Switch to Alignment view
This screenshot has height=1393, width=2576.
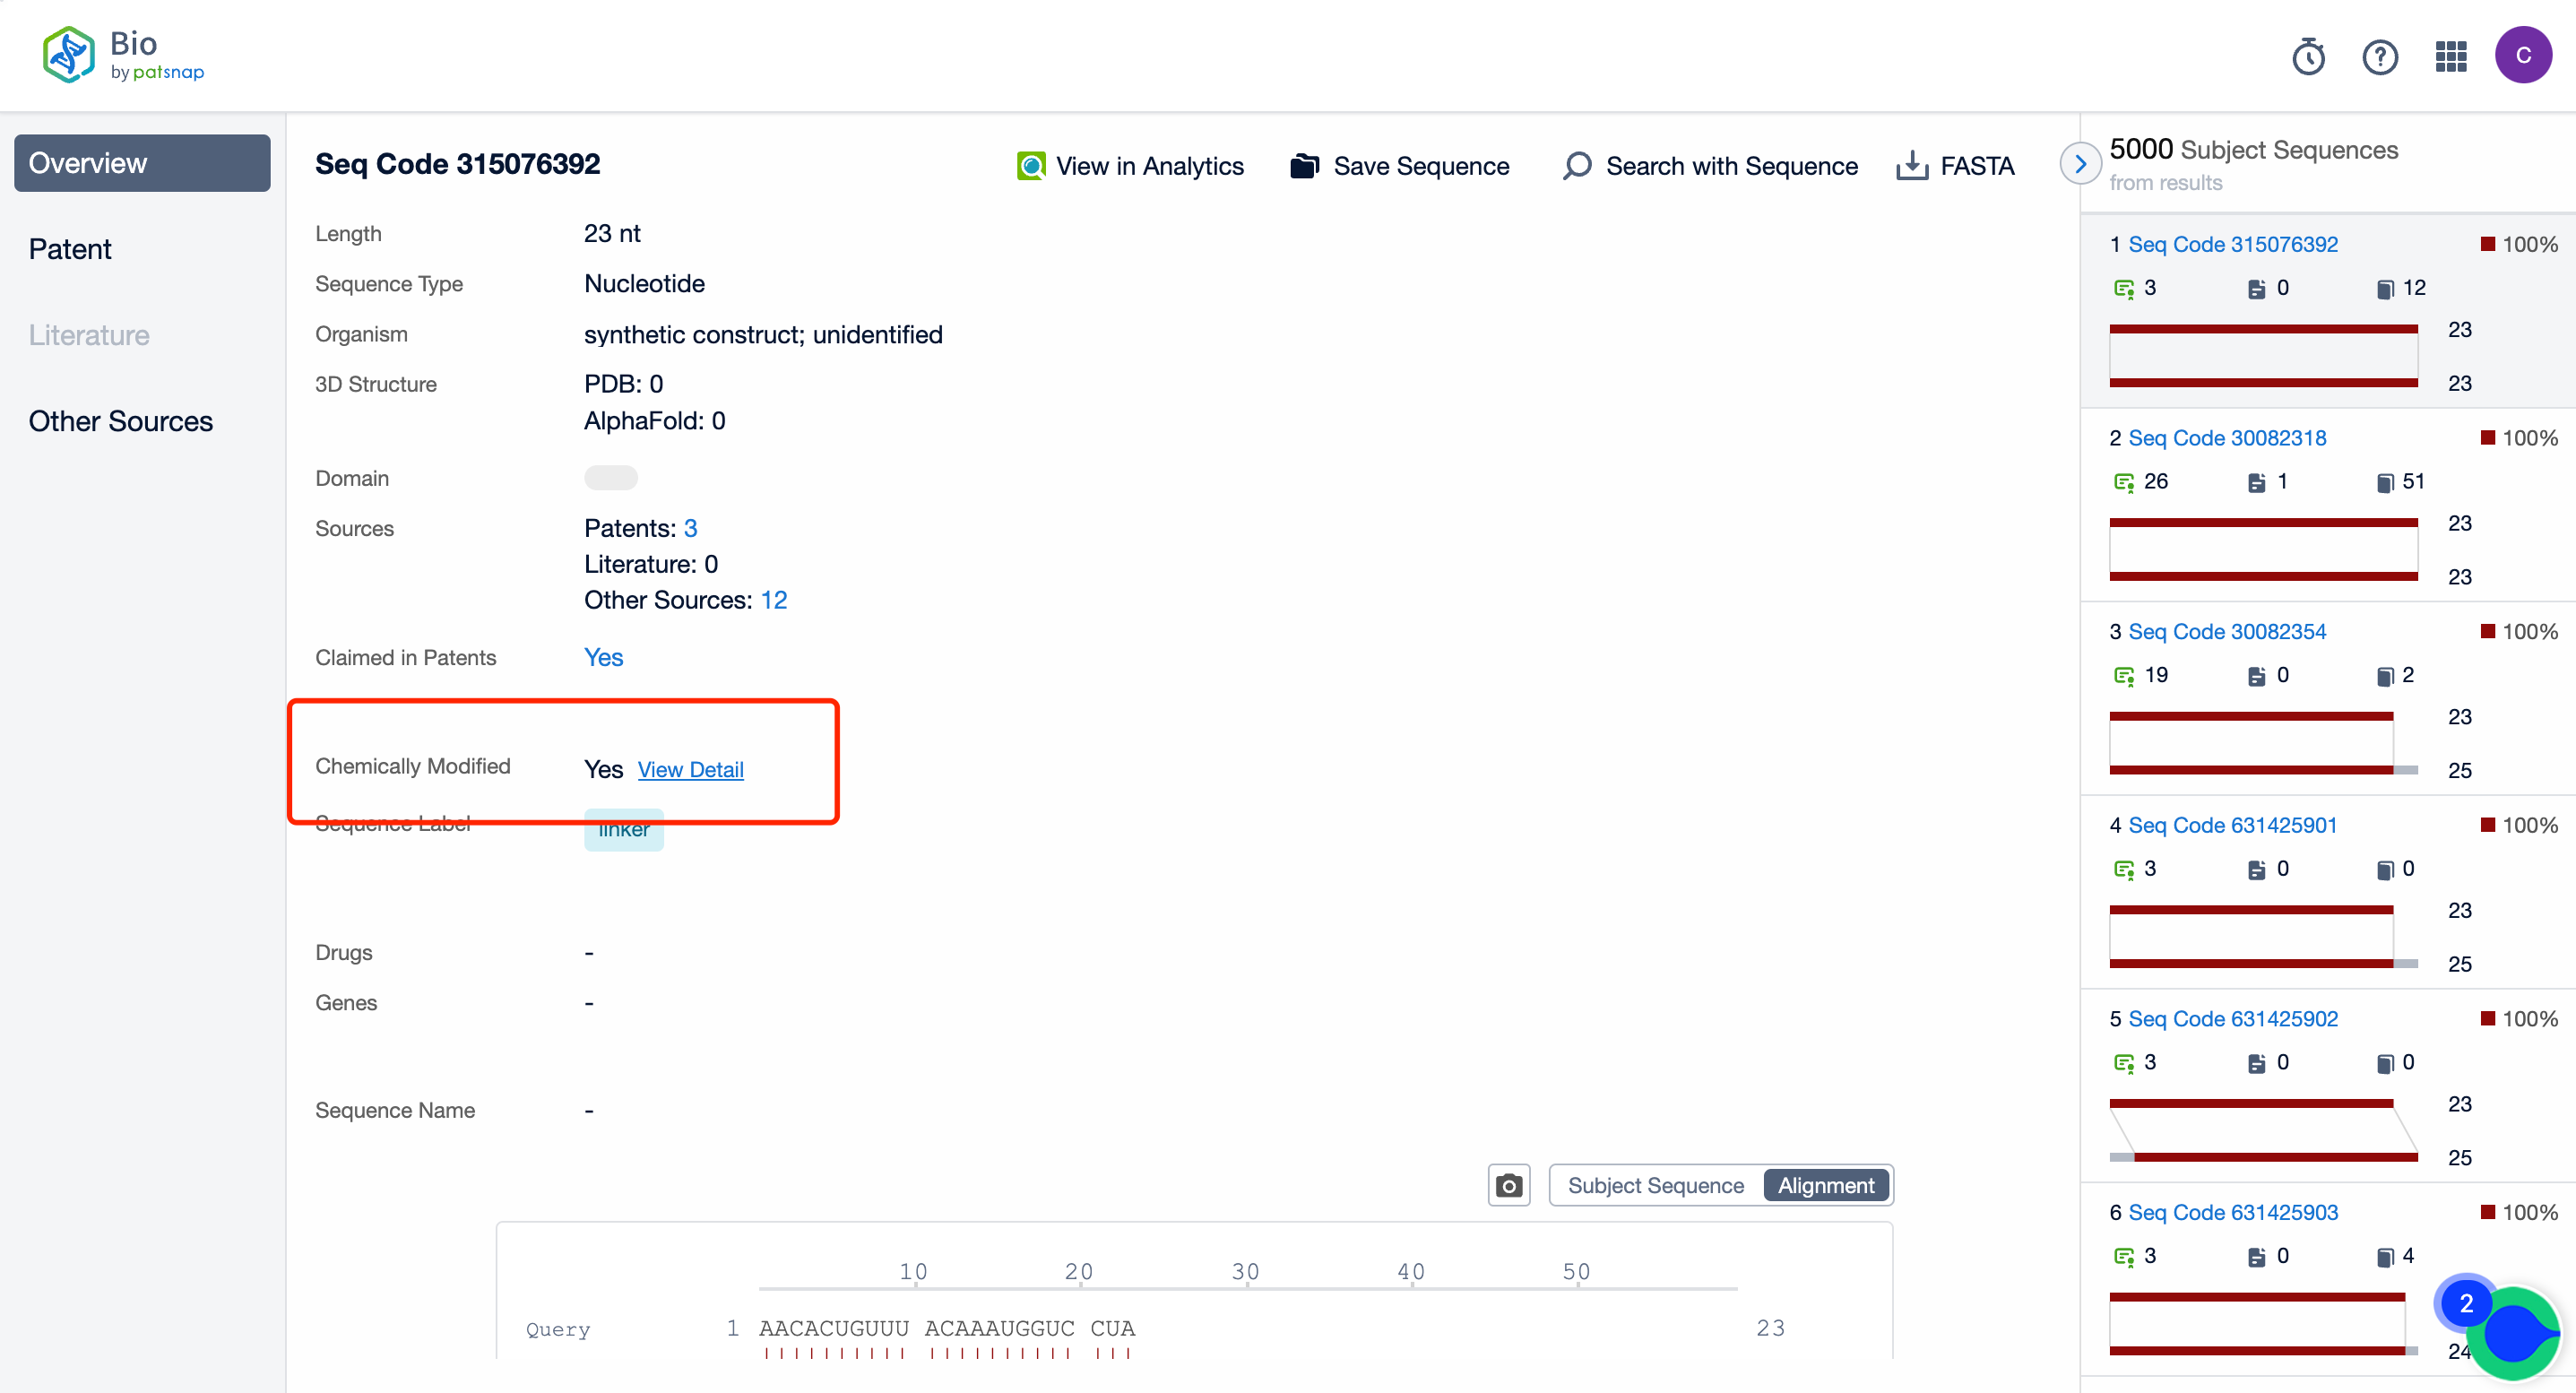[x=1825, y=1185]
